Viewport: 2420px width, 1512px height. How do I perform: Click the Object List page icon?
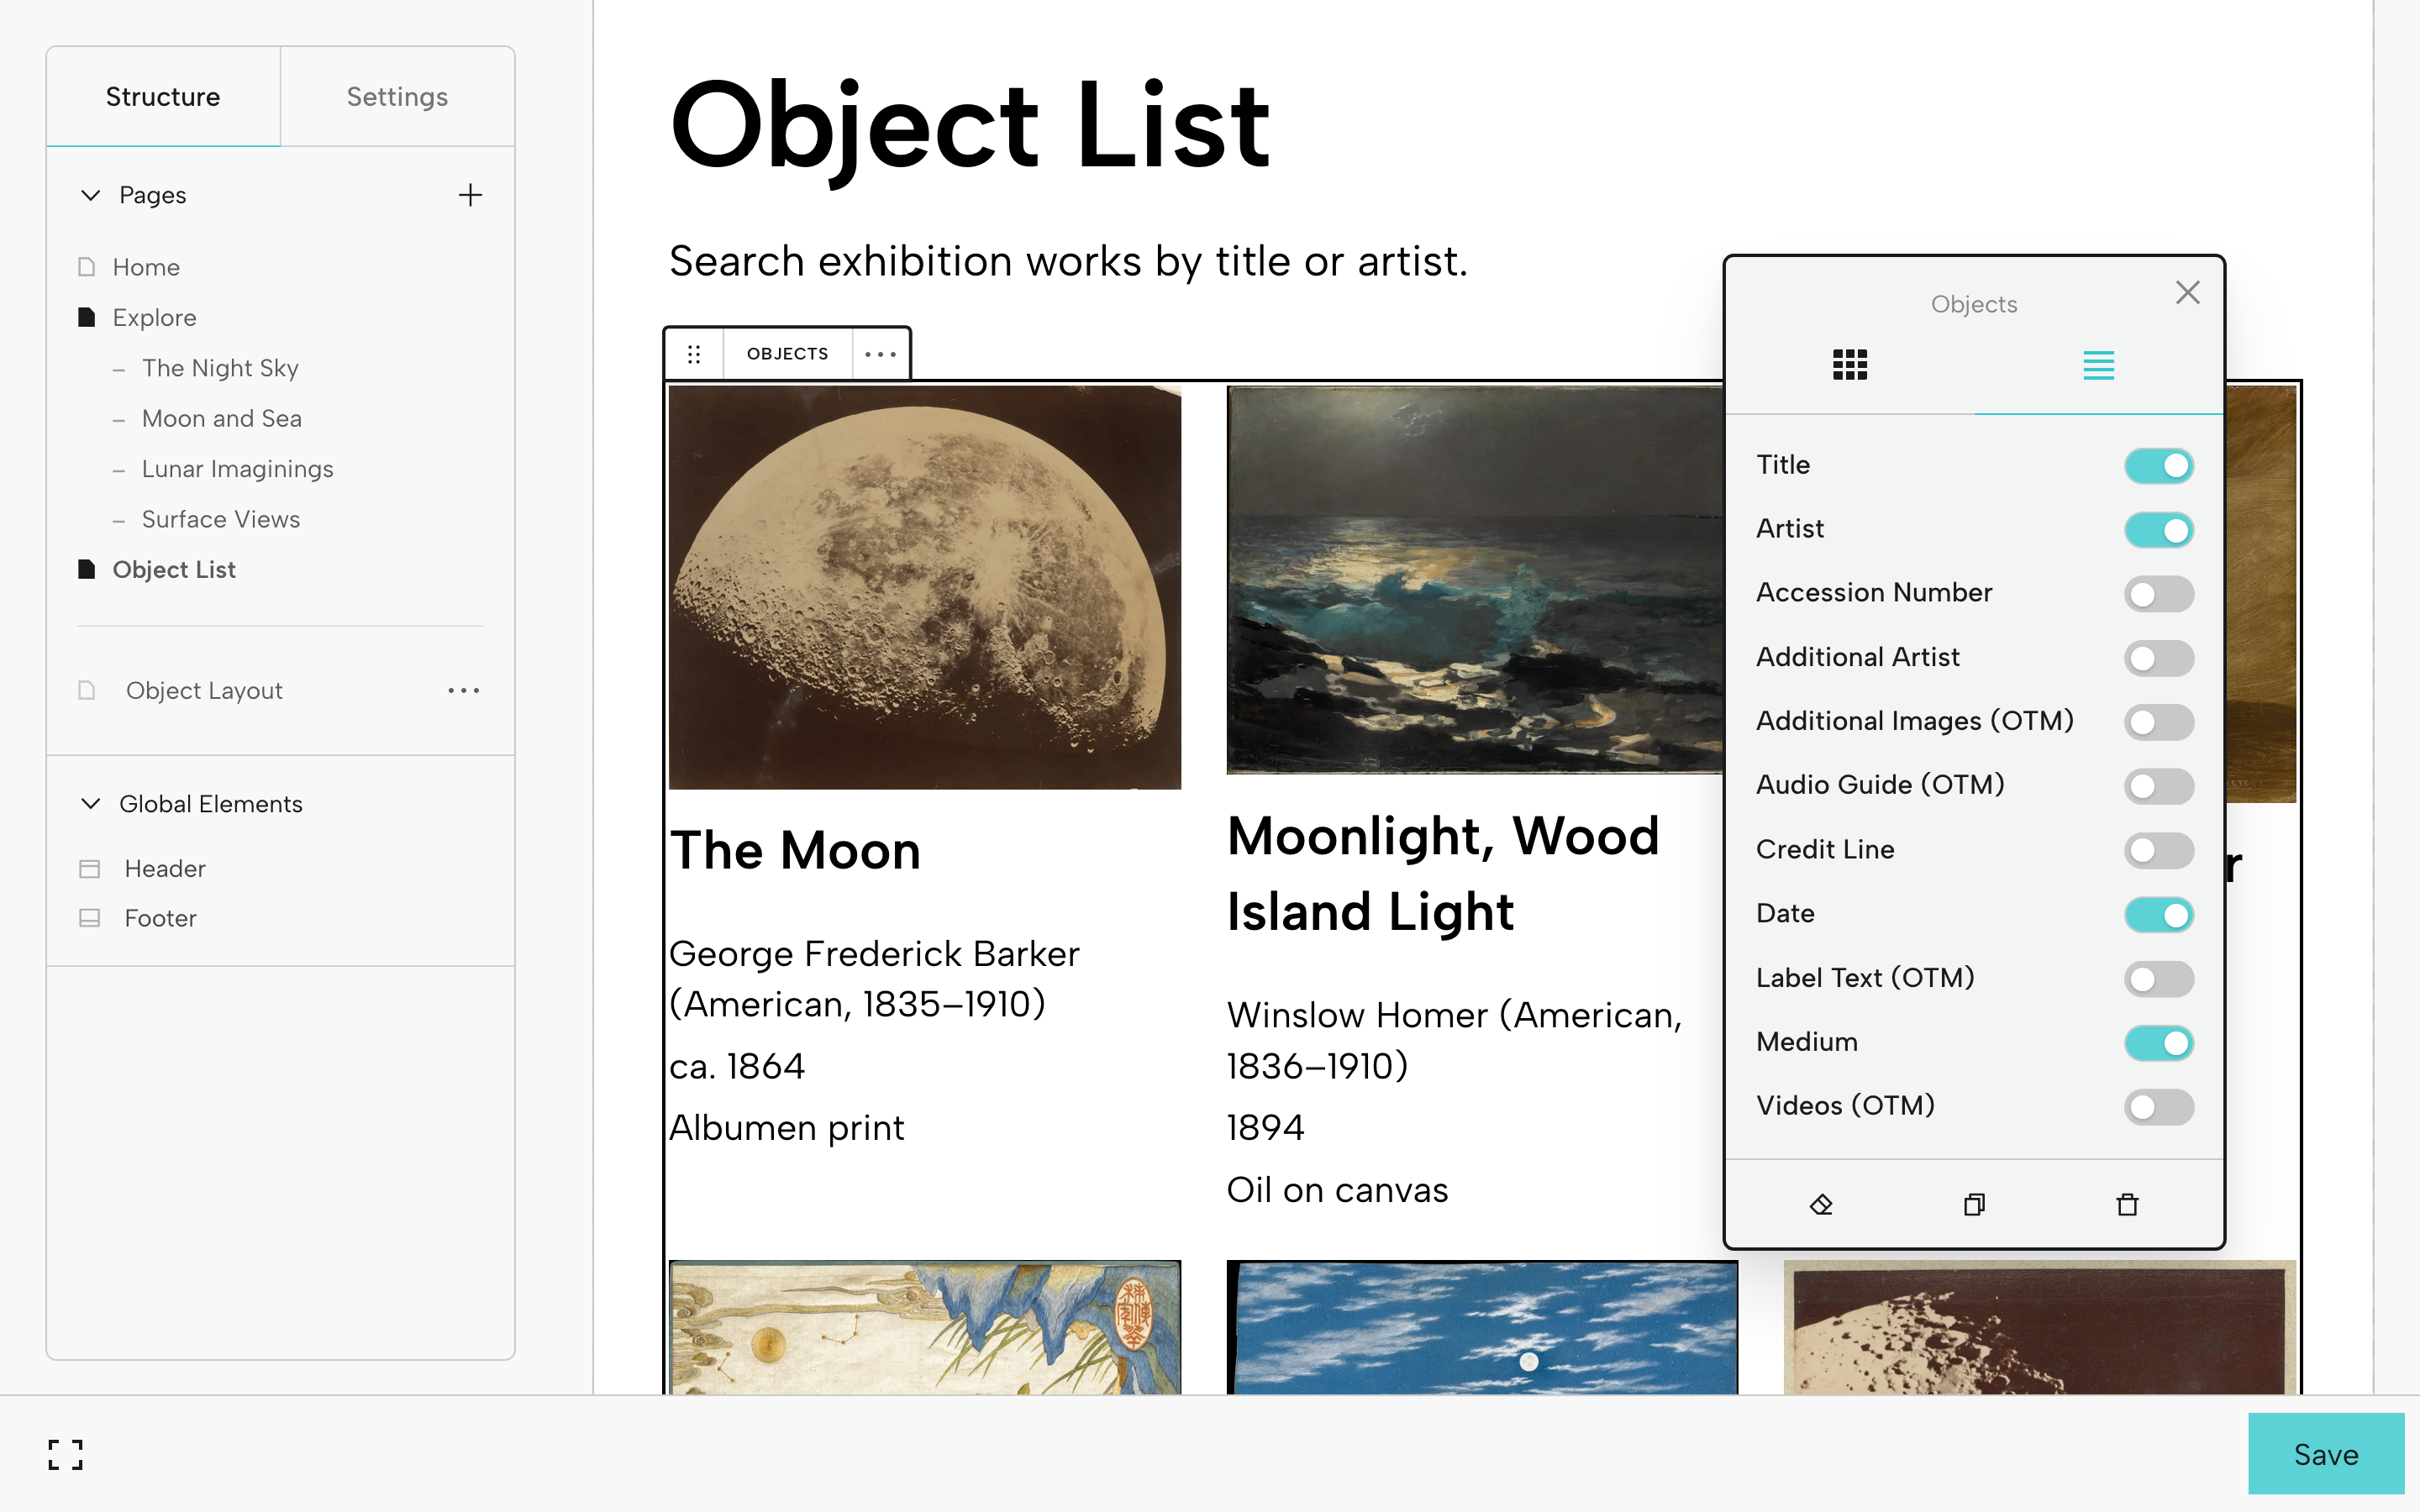pos(87,569)
